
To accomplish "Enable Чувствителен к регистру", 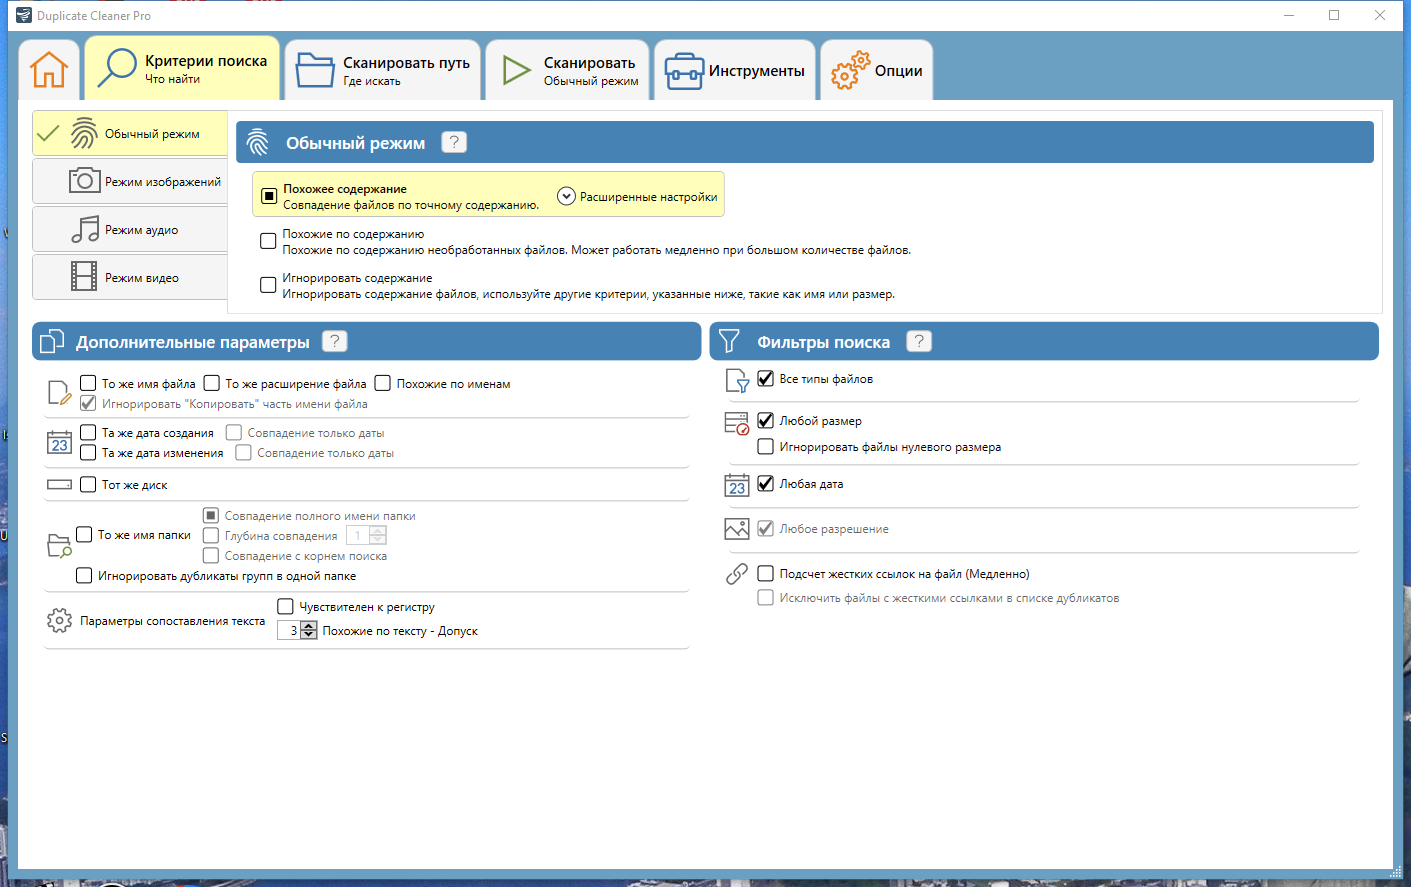I will (x=285, y=606).
